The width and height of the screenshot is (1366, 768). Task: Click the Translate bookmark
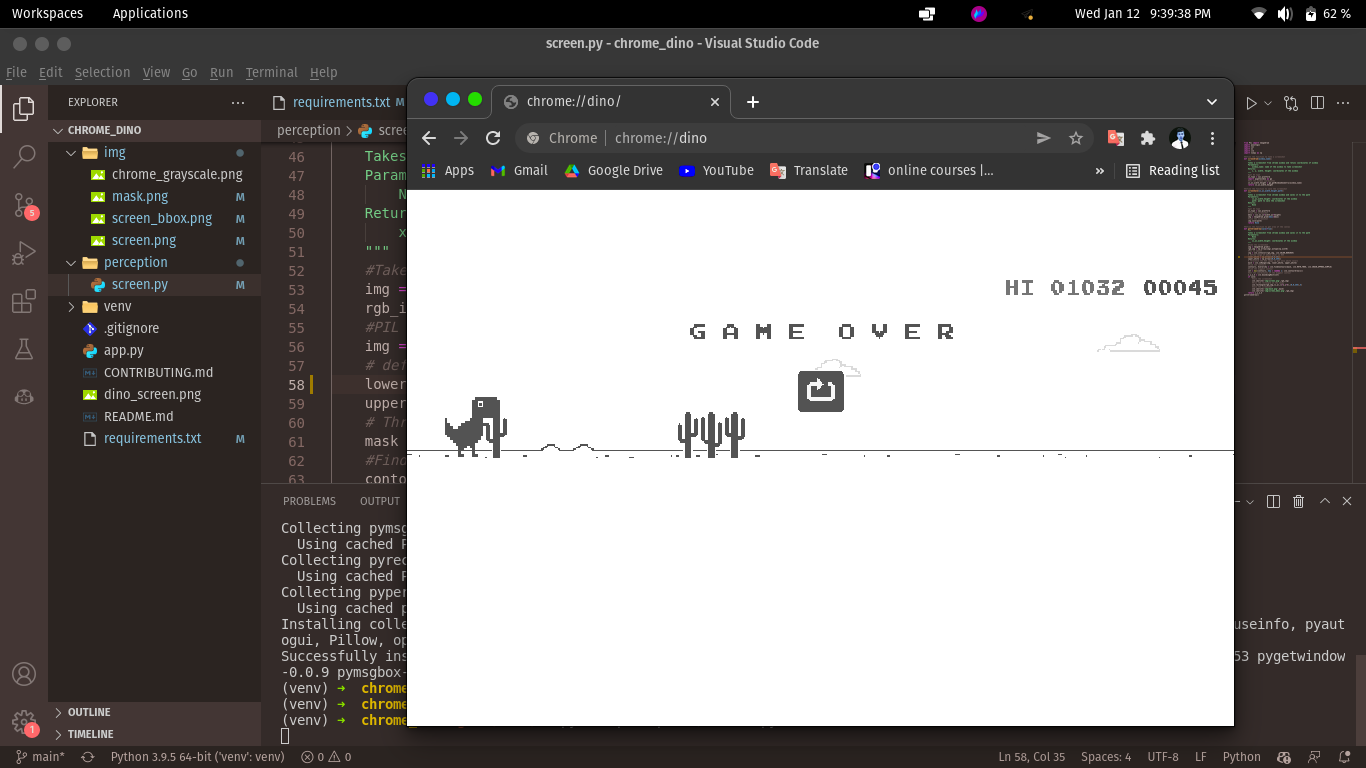[x=809, y=171]
